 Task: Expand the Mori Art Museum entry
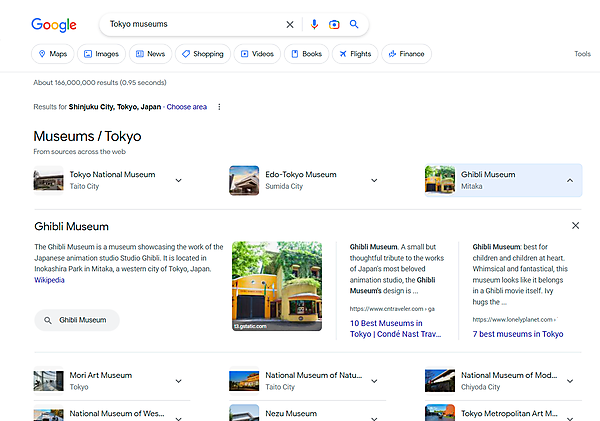coord(178,381)
